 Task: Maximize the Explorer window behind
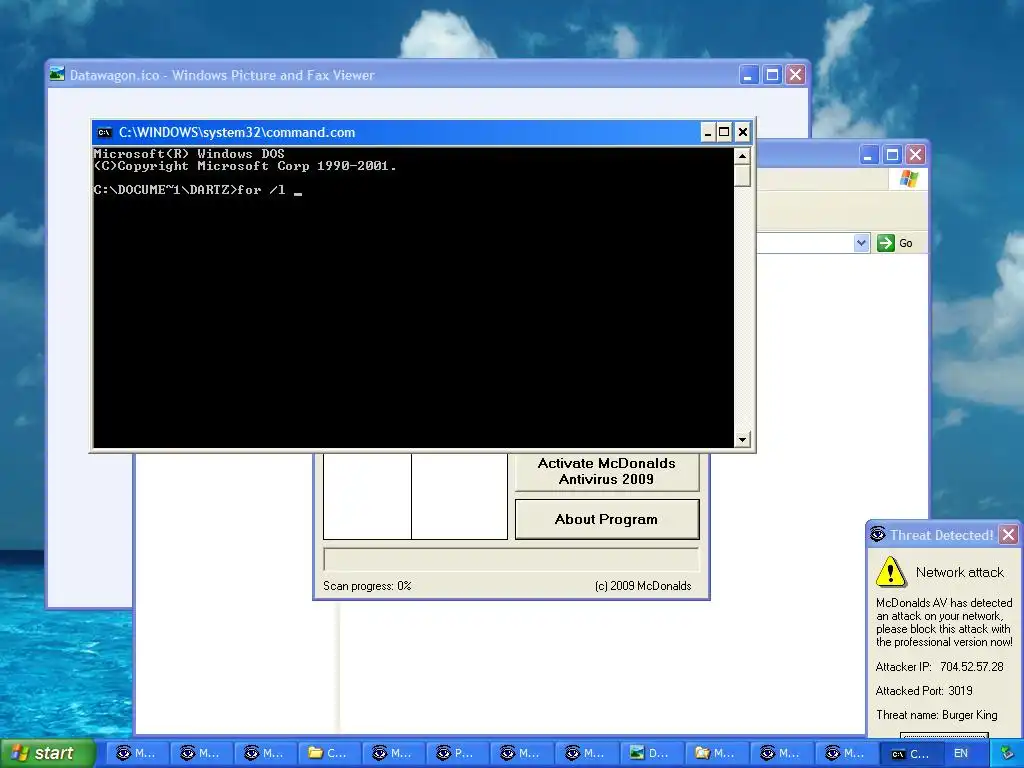coord(892,155)
